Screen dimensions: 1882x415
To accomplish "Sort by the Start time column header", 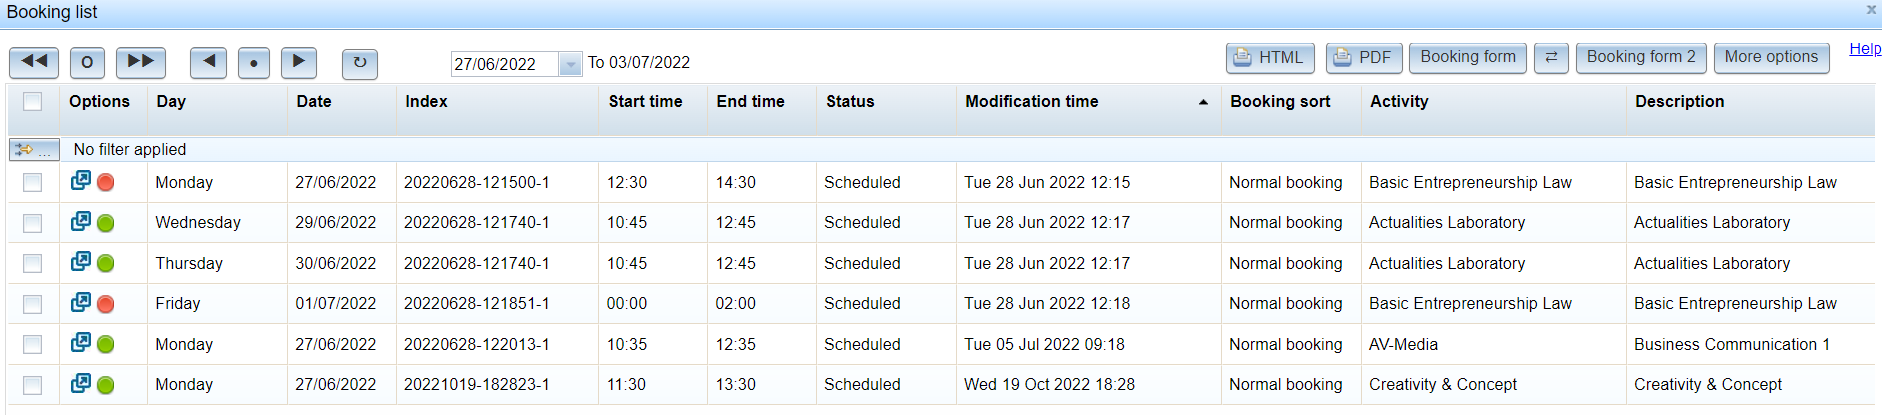I will click(645, 102).
